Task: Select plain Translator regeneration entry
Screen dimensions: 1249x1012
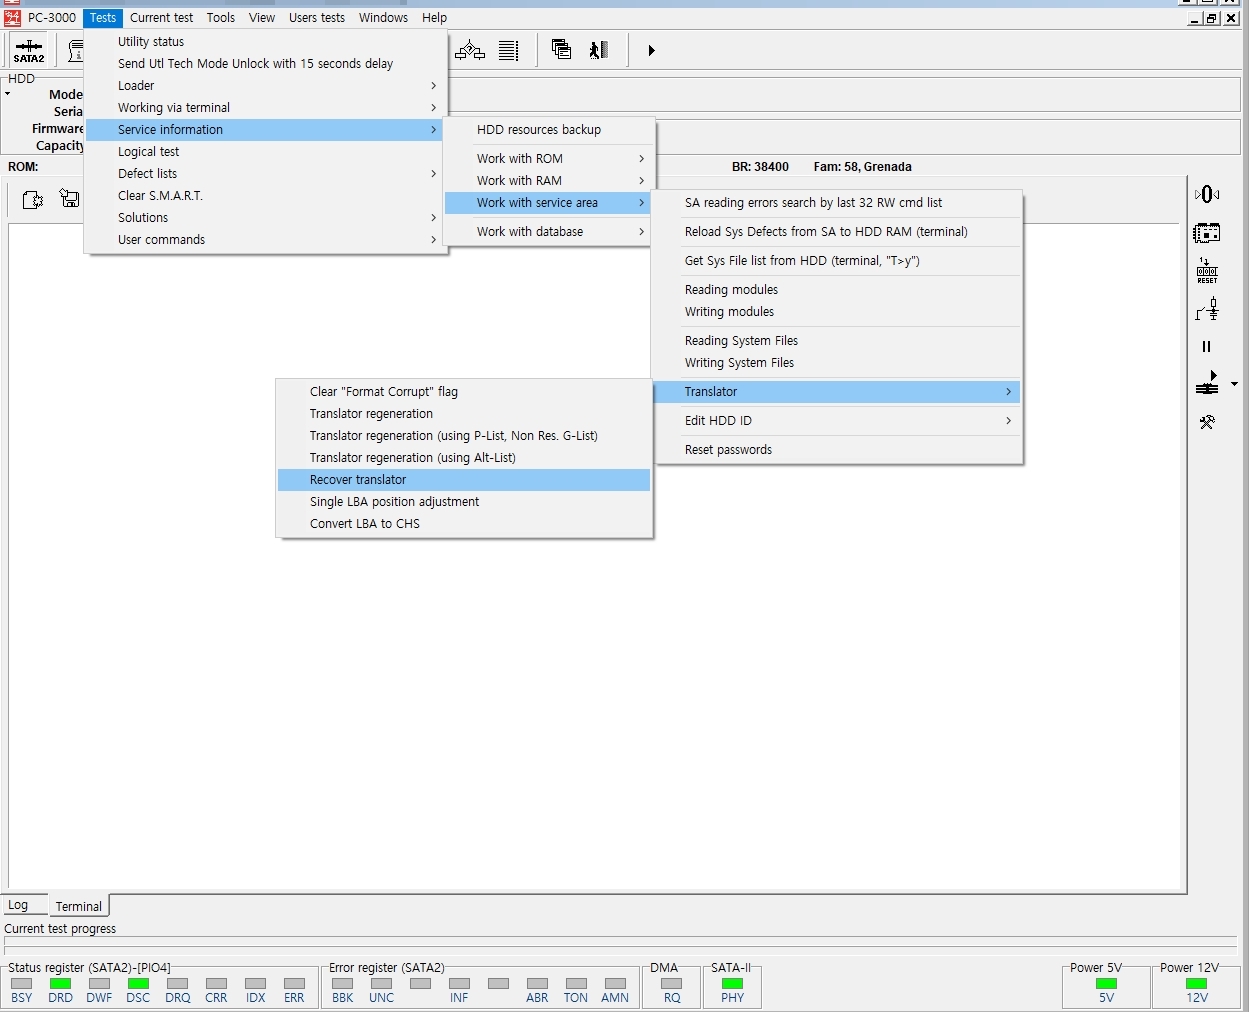Action: (x=464, y=414)
